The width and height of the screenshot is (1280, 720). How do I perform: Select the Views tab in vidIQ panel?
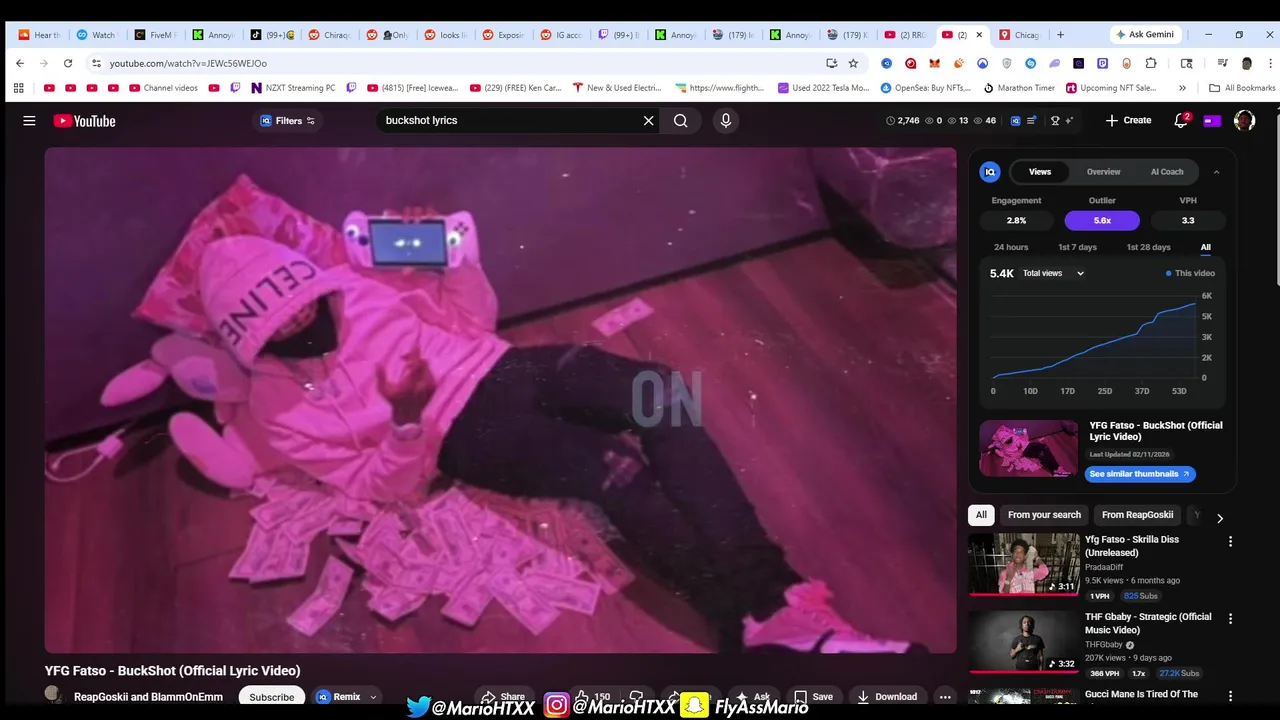[x=1040, y=172]
